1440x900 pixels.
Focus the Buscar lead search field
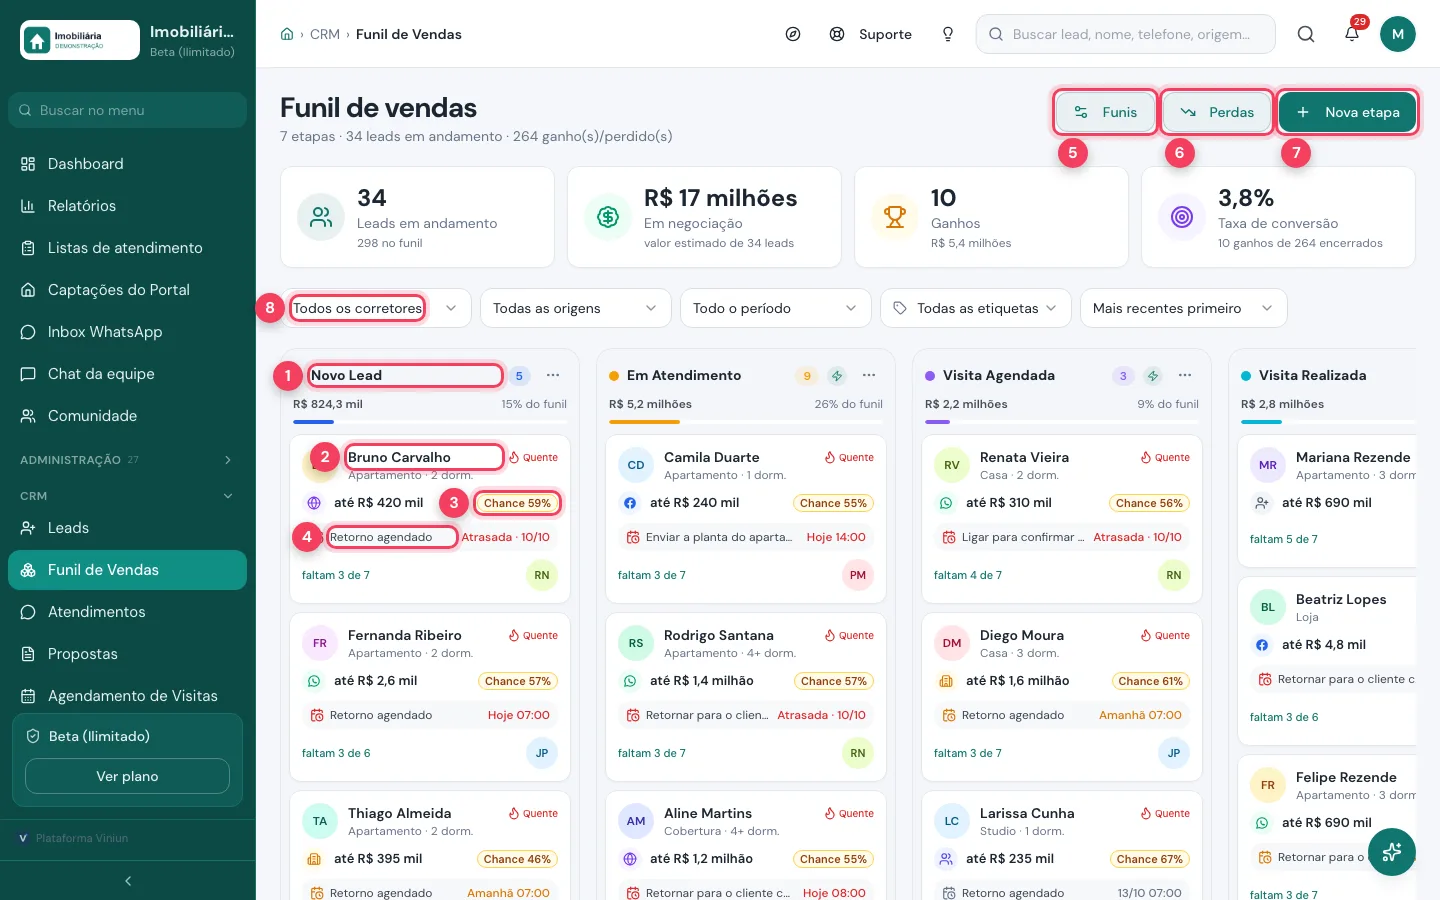1126,34
